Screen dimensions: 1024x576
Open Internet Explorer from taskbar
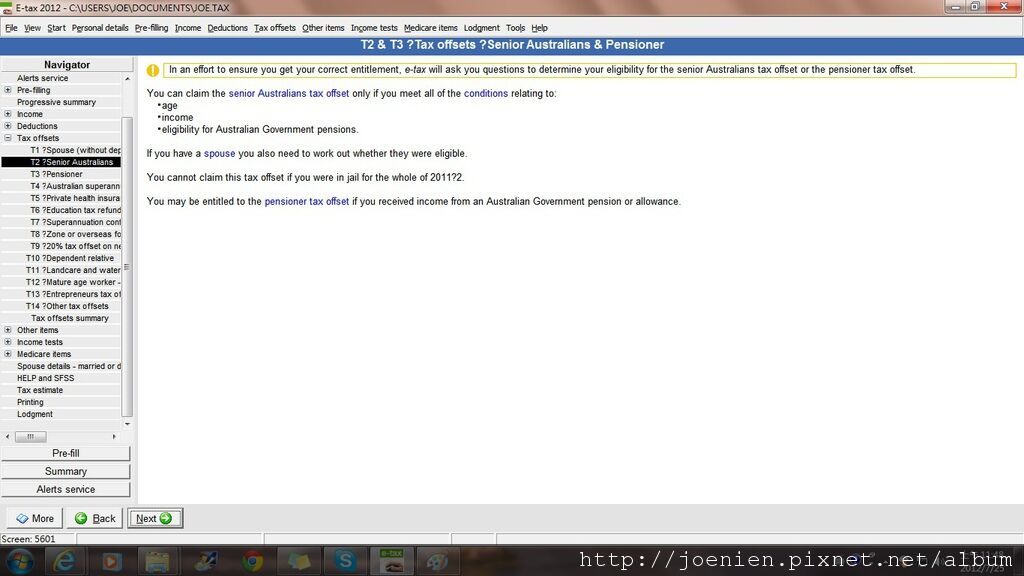point(65,561)
